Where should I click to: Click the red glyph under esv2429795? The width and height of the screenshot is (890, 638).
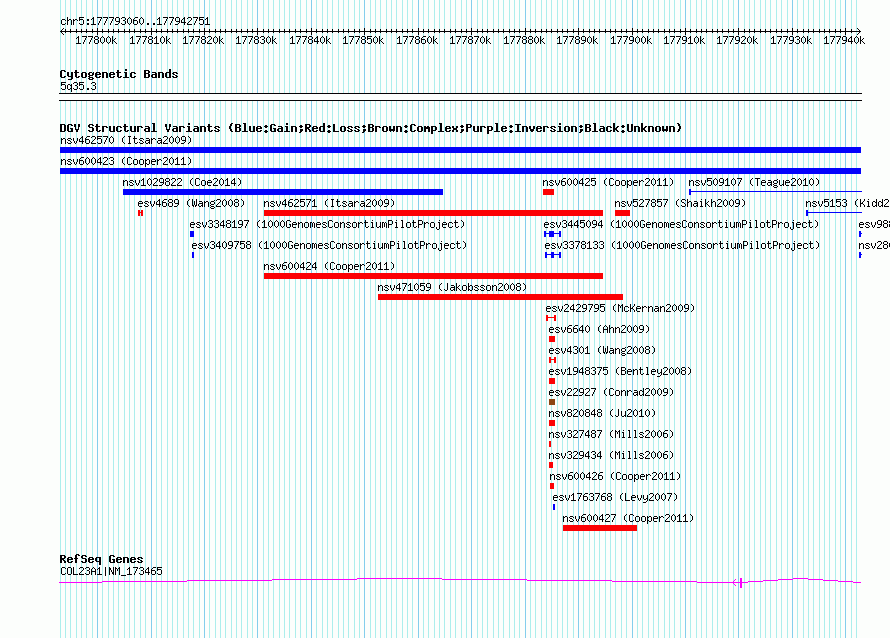(551, 318)
